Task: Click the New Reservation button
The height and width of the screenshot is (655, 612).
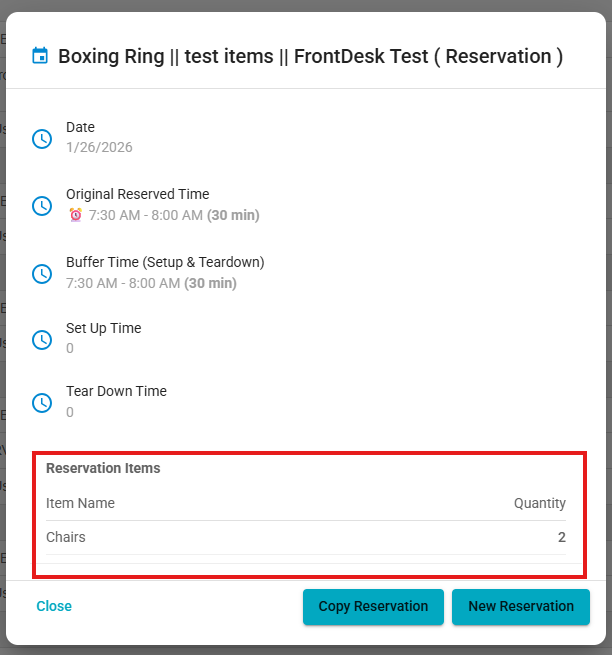Action: click(521, 607)
